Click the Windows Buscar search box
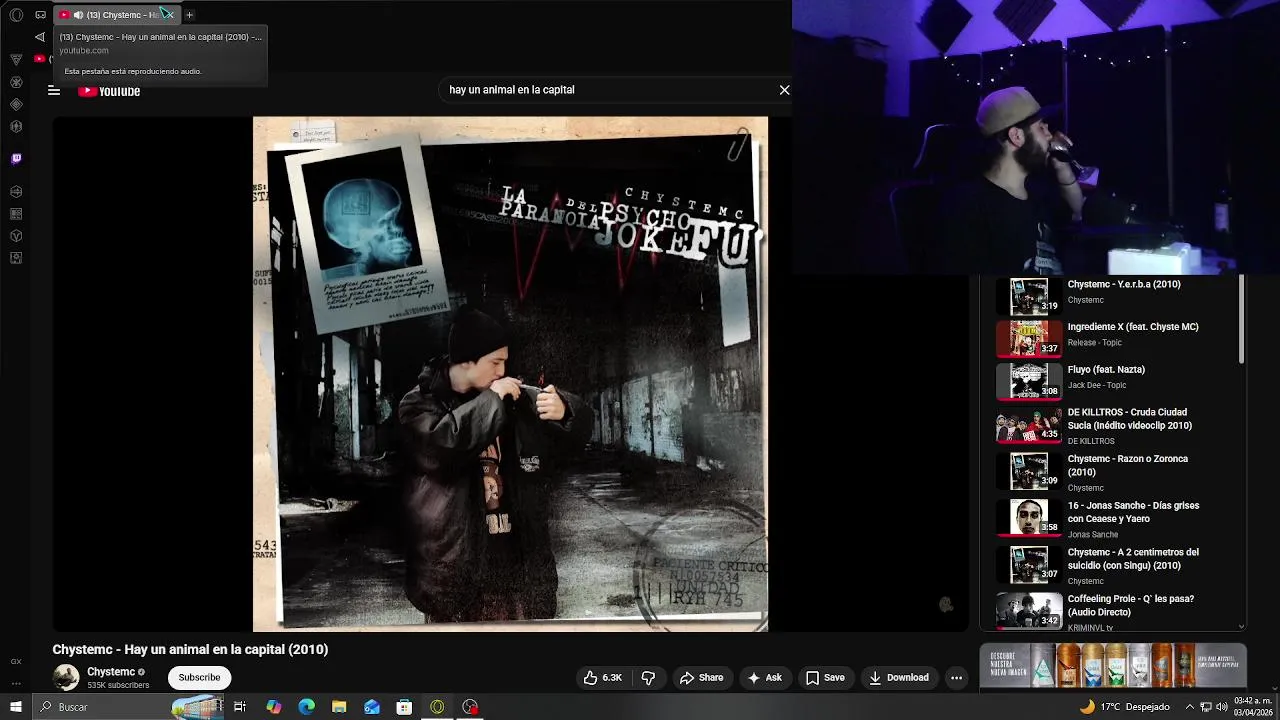Image resolution: width=1280 pixels, height=720 pixels. pos(130,707)
